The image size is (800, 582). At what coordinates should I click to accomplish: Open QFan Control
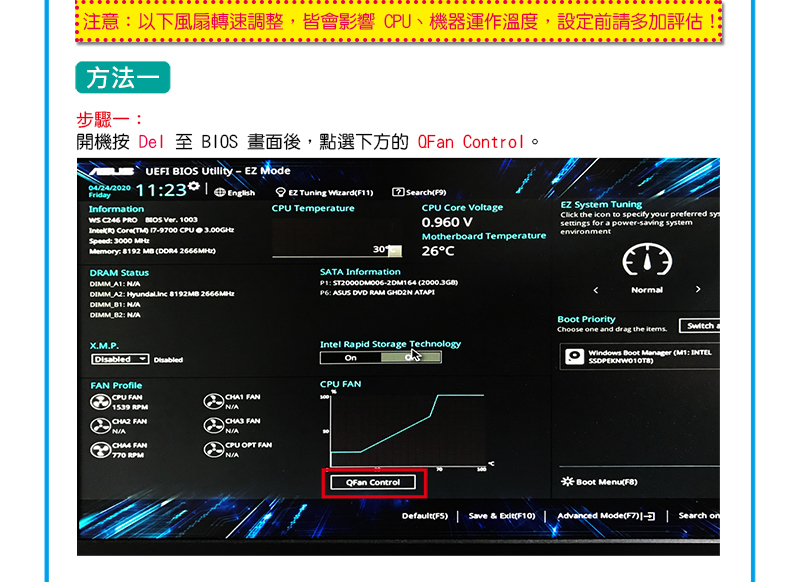(x=373, y=482)
